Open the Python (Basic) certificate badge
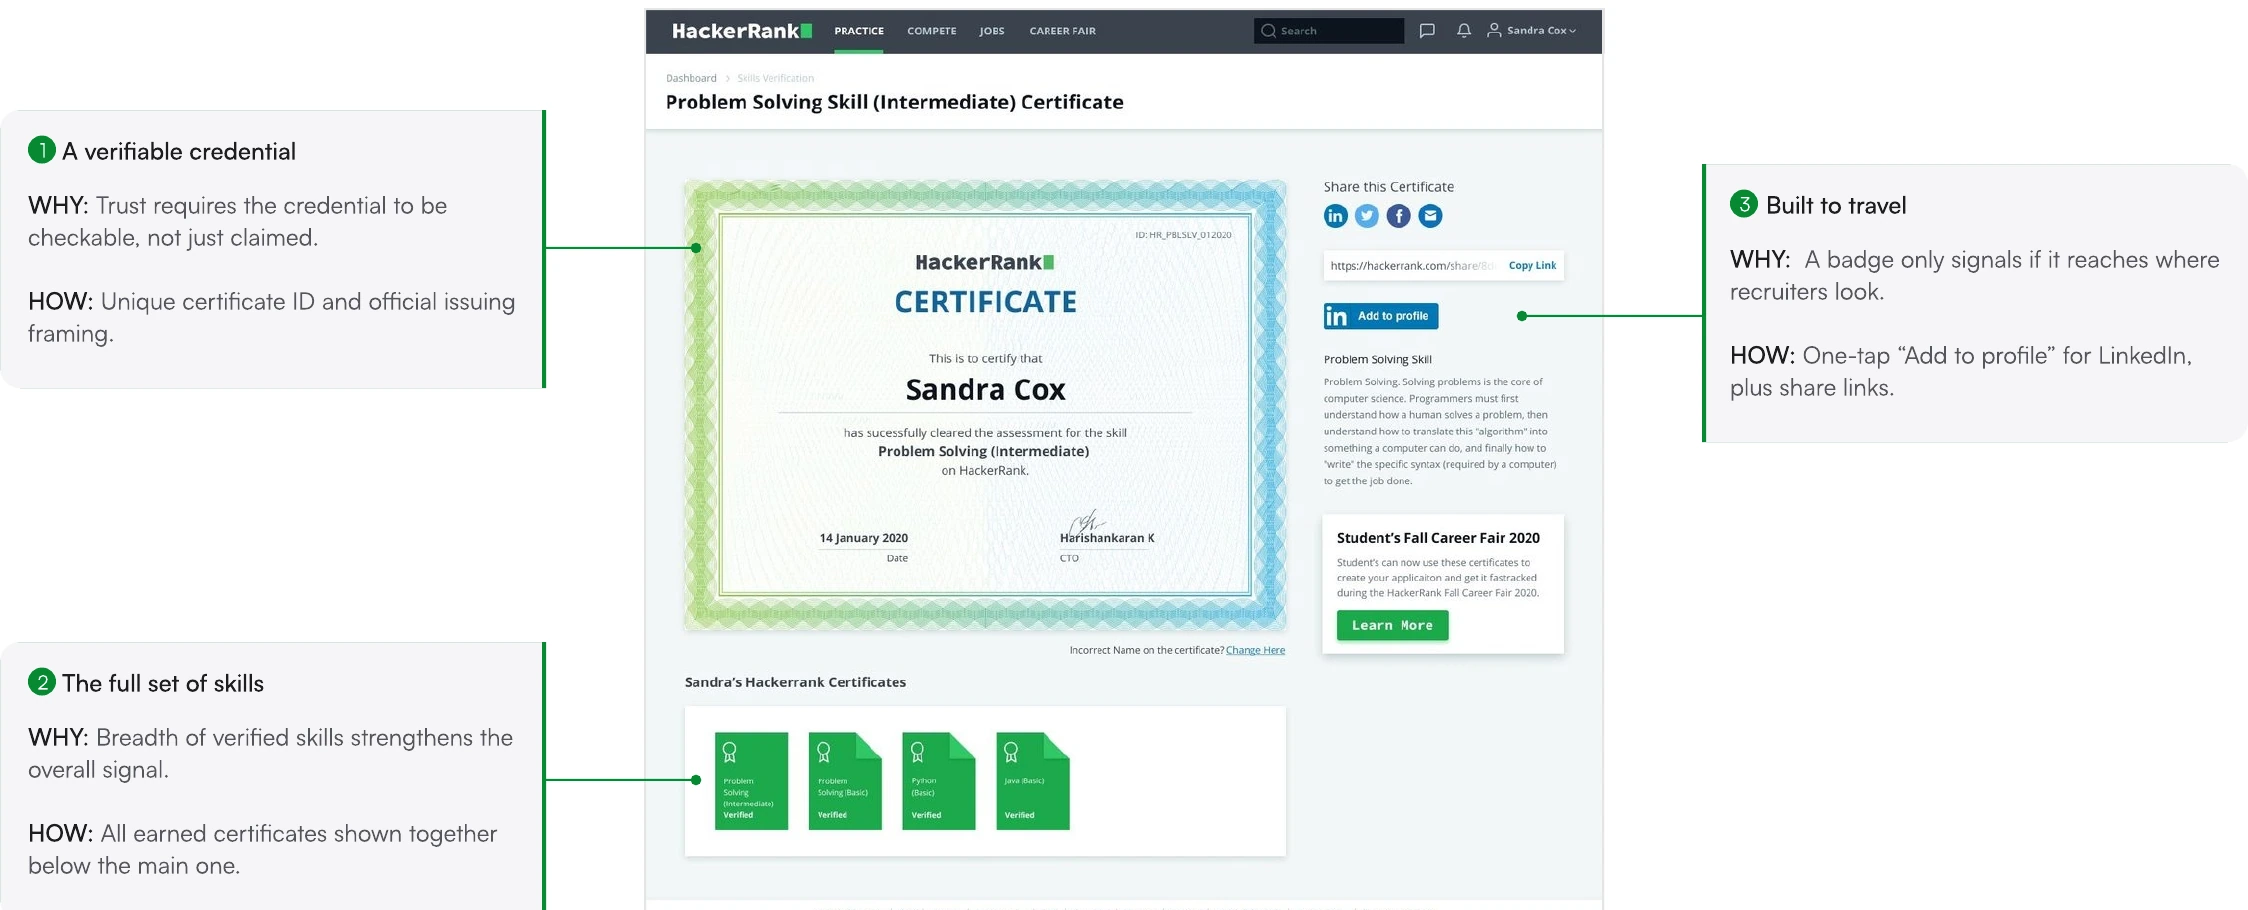The height and width of the screenshot is (910, 2248). pyautogui.click(x=938, y=781)
